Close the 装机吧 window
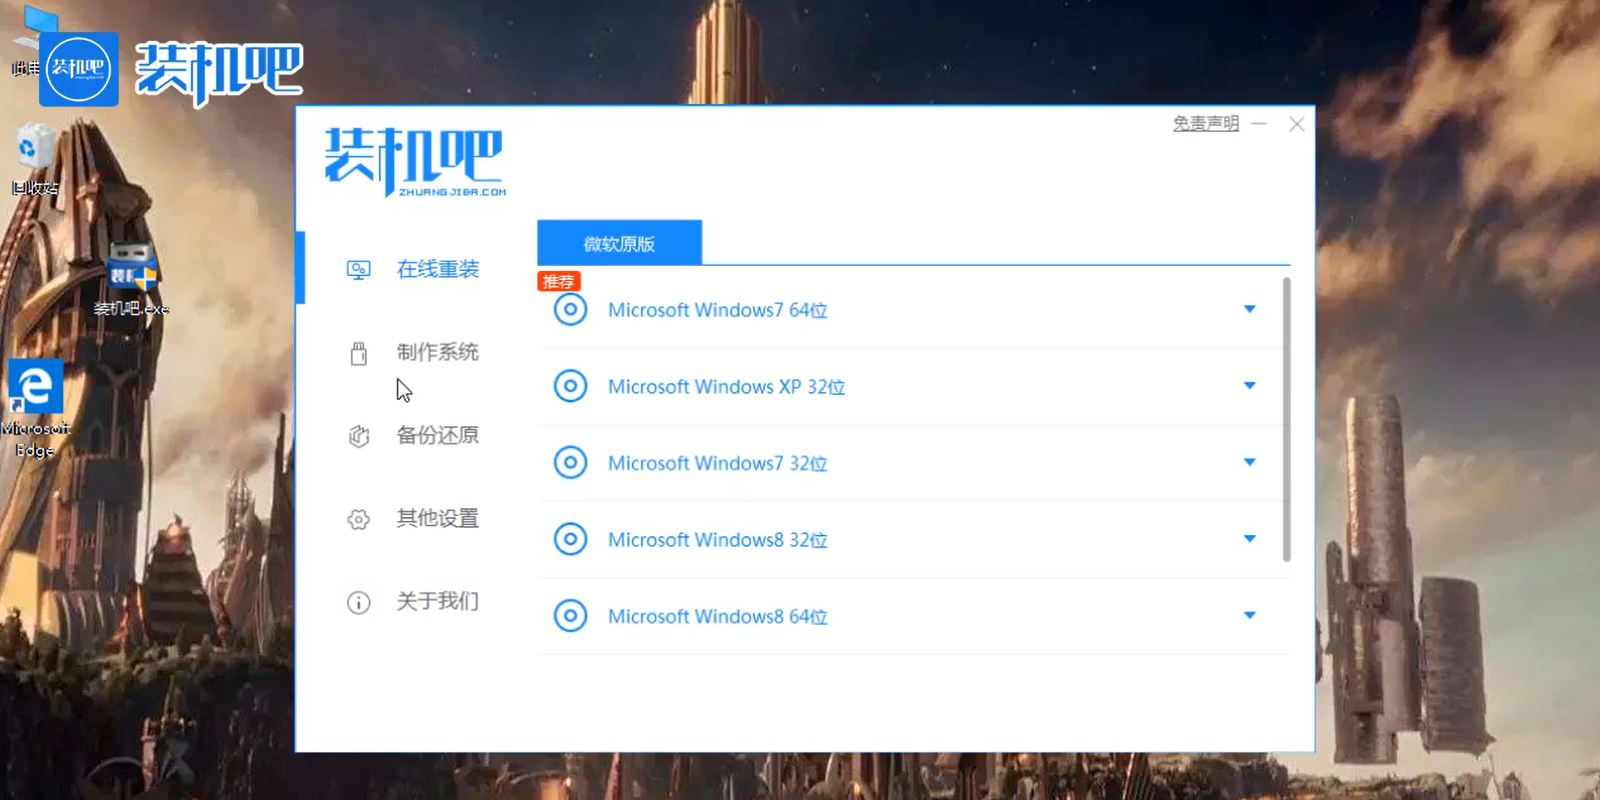1600x800 pixels. coord(1297,124)
